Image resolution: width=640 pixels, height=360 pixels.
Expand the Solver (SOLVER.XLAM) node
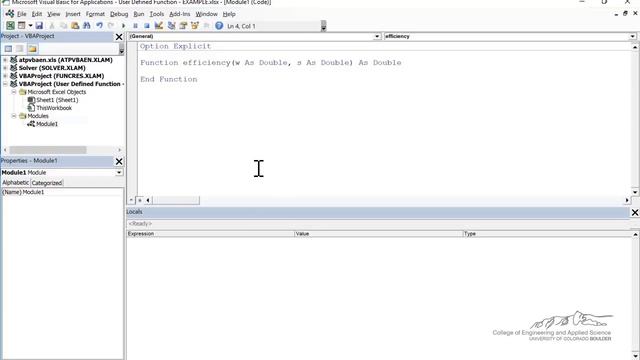pyautogui.click(x=5, y=68)
